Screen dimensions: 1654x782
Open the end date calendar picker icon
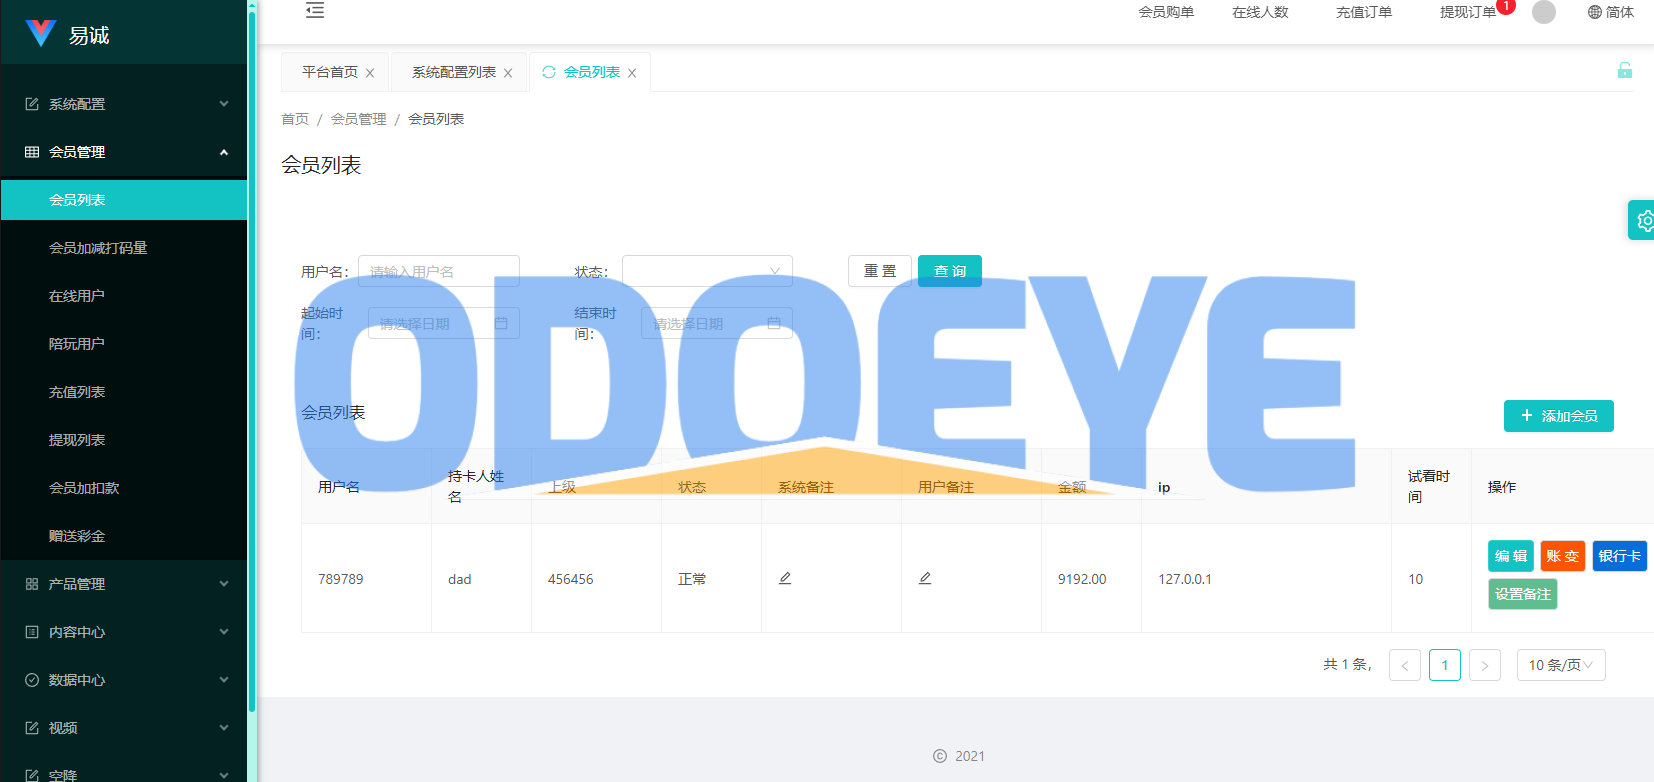click(774, 323)
